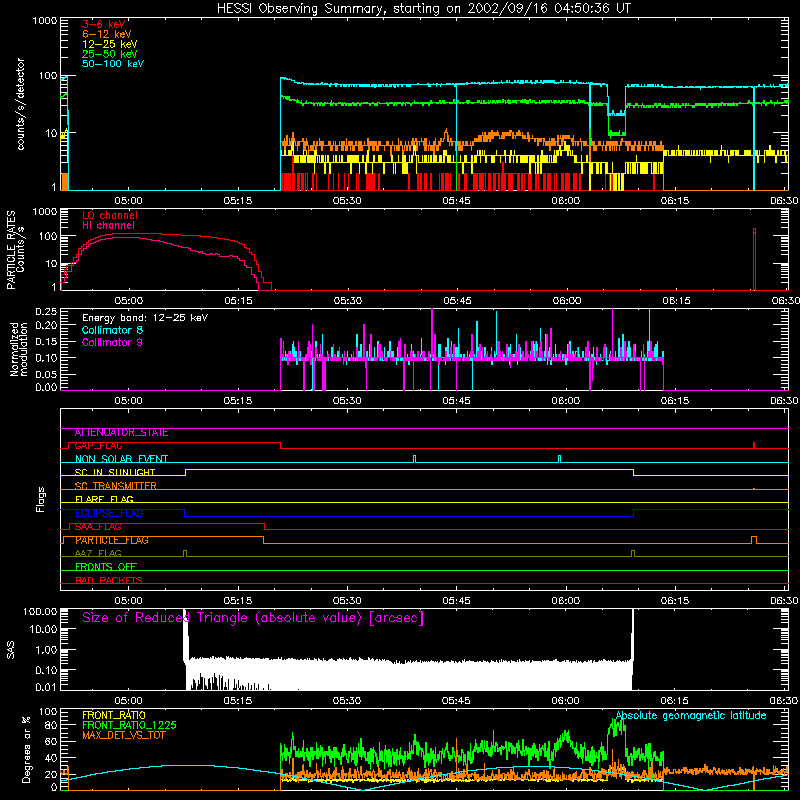Click the Size of Reduced Triangle title

(x=253, y=618)
